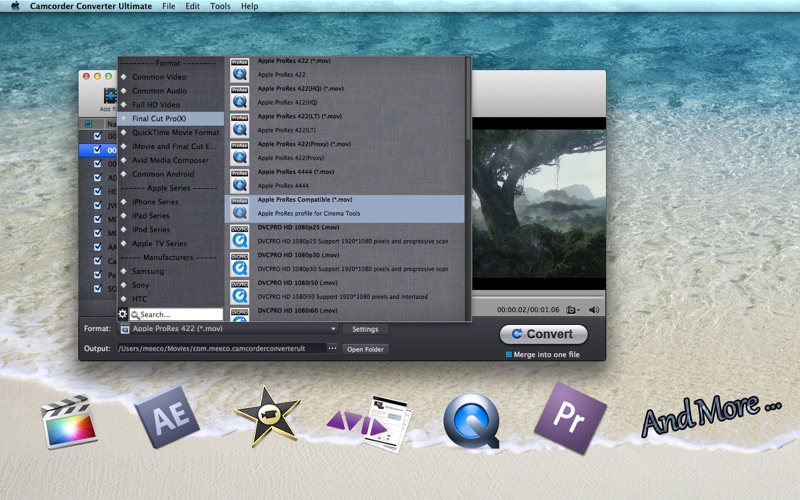Open the Format dropdown showing Apple ProRes 422

point(229,329)
